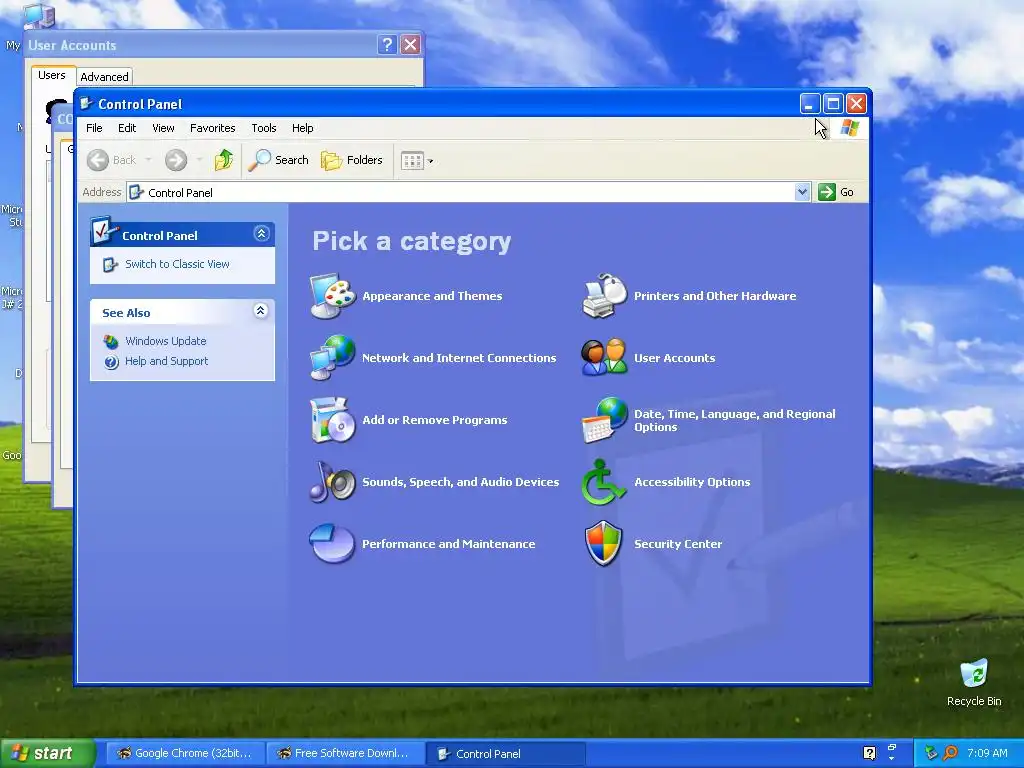The image size is (1024, 768).
Task: Collapse the Control Panel sidebar section
Action: pyautogui.click(x=261, y=233)
